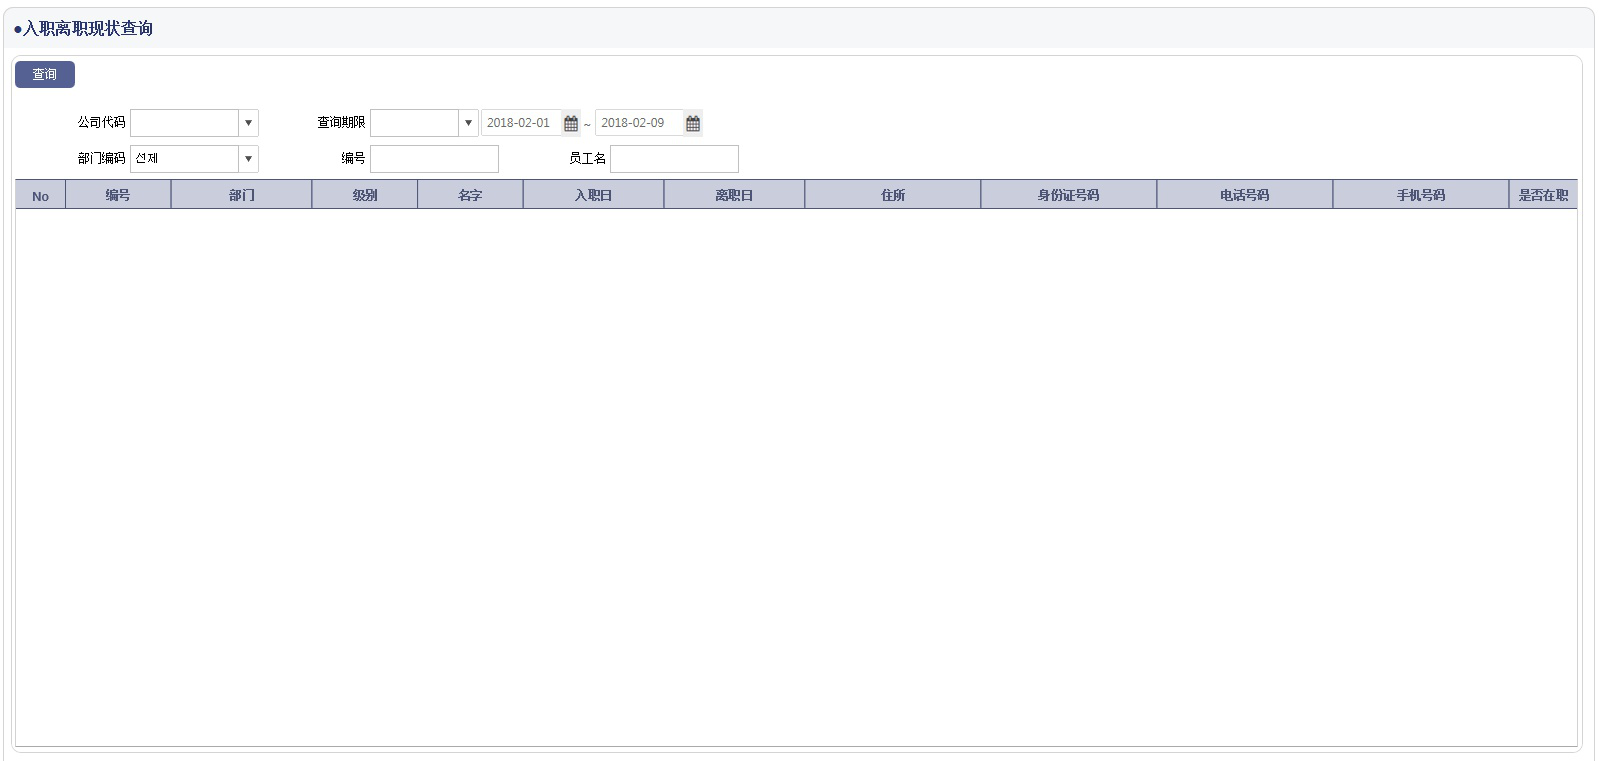Sort by the No column header
Screen dimensions: 1599x761
(x=40, y=196)
